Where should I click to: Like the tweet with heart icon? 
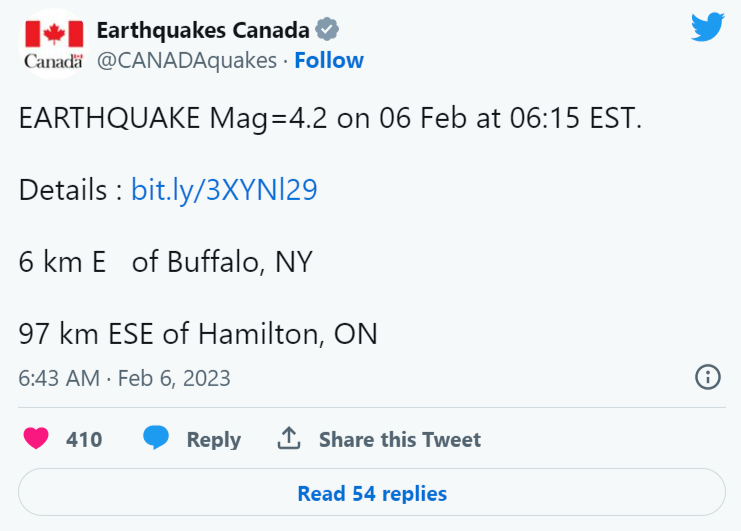click(36, 438)
